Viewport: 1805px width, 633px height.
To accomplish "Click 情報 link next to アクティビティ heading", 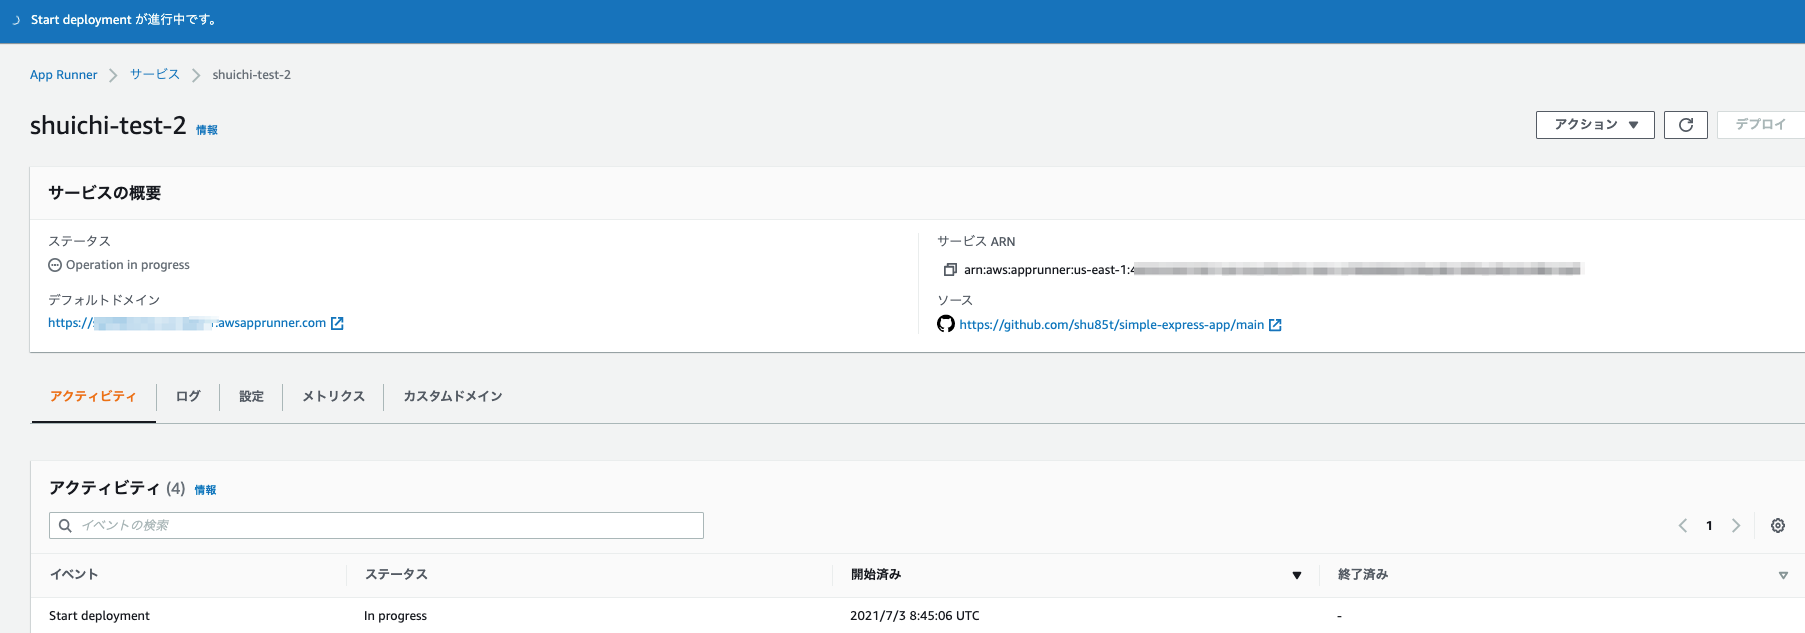I will 205,490.
